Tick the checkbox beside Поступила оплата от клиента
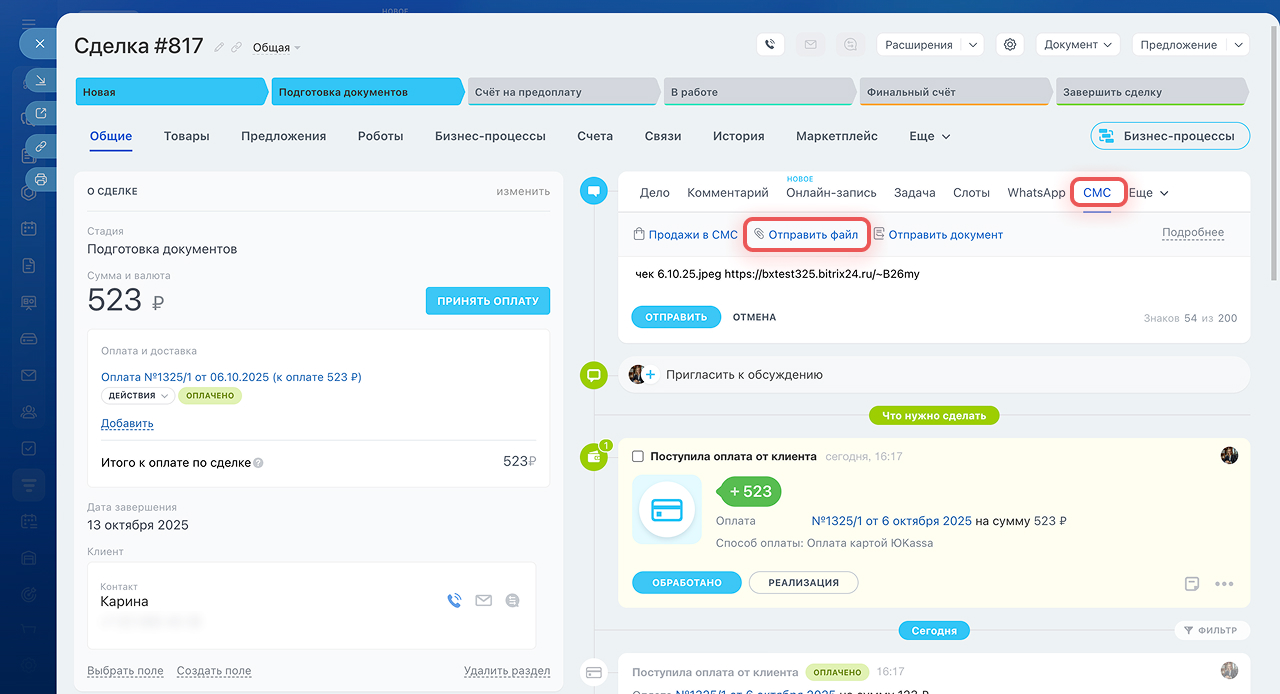Viewport: 1280px width, 694px height. [638, 456]
